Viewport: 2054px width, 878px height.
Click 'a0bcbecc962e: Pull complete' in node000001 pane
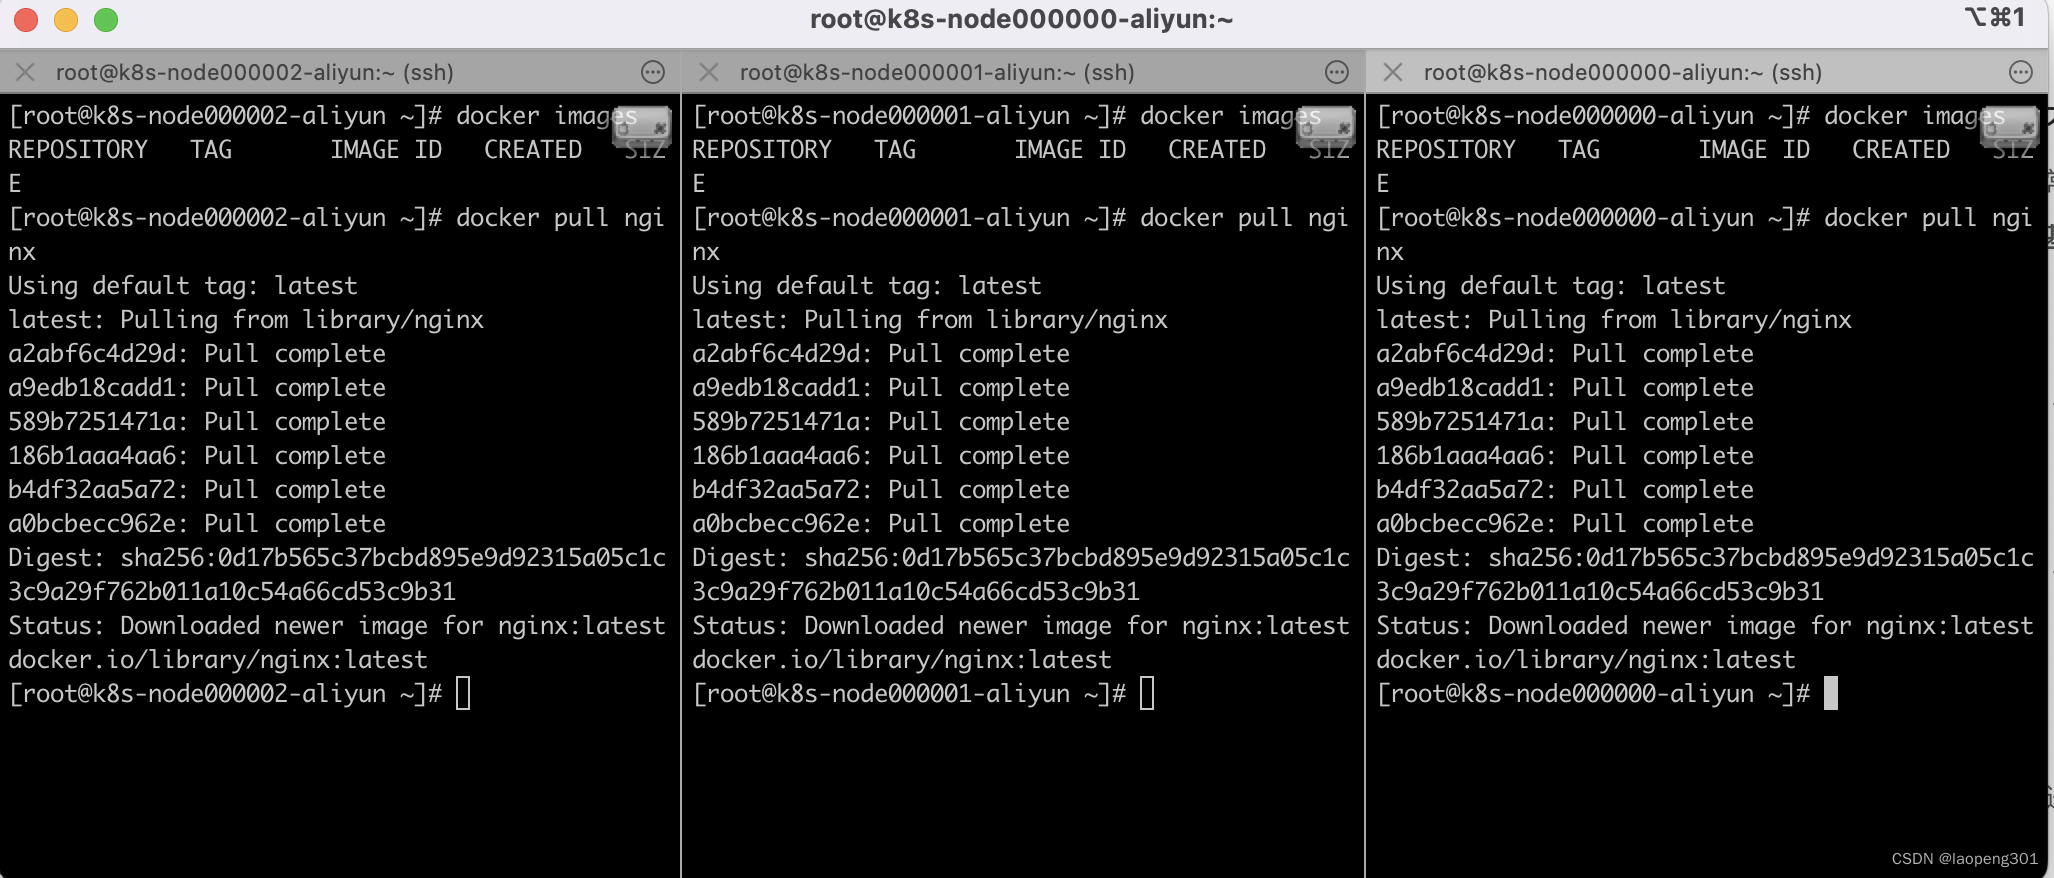point(881,524)
